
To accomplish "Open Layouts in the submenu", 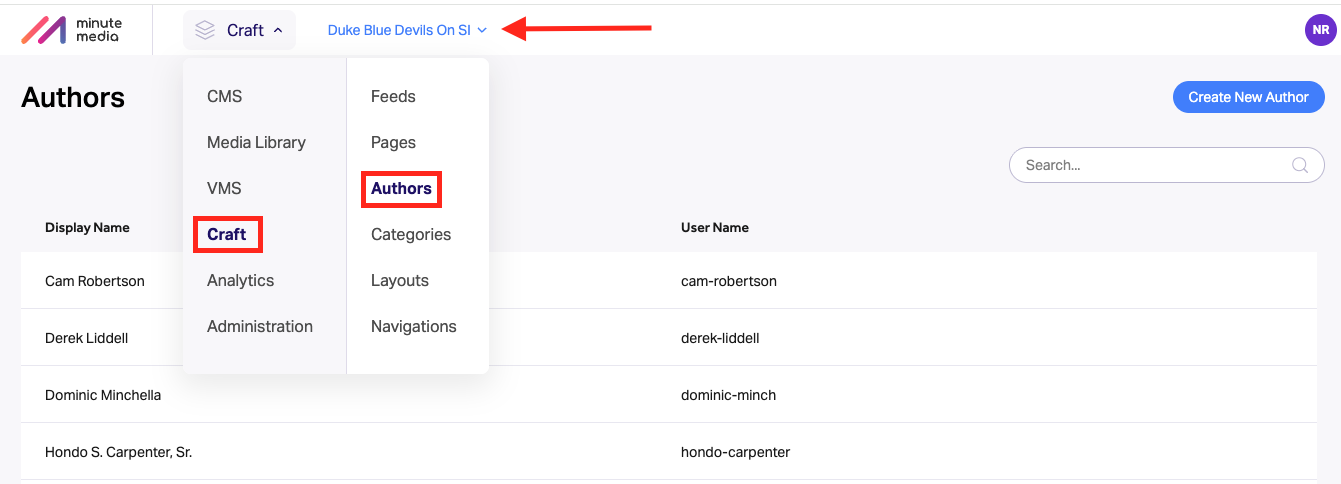I will pos(400,280).
